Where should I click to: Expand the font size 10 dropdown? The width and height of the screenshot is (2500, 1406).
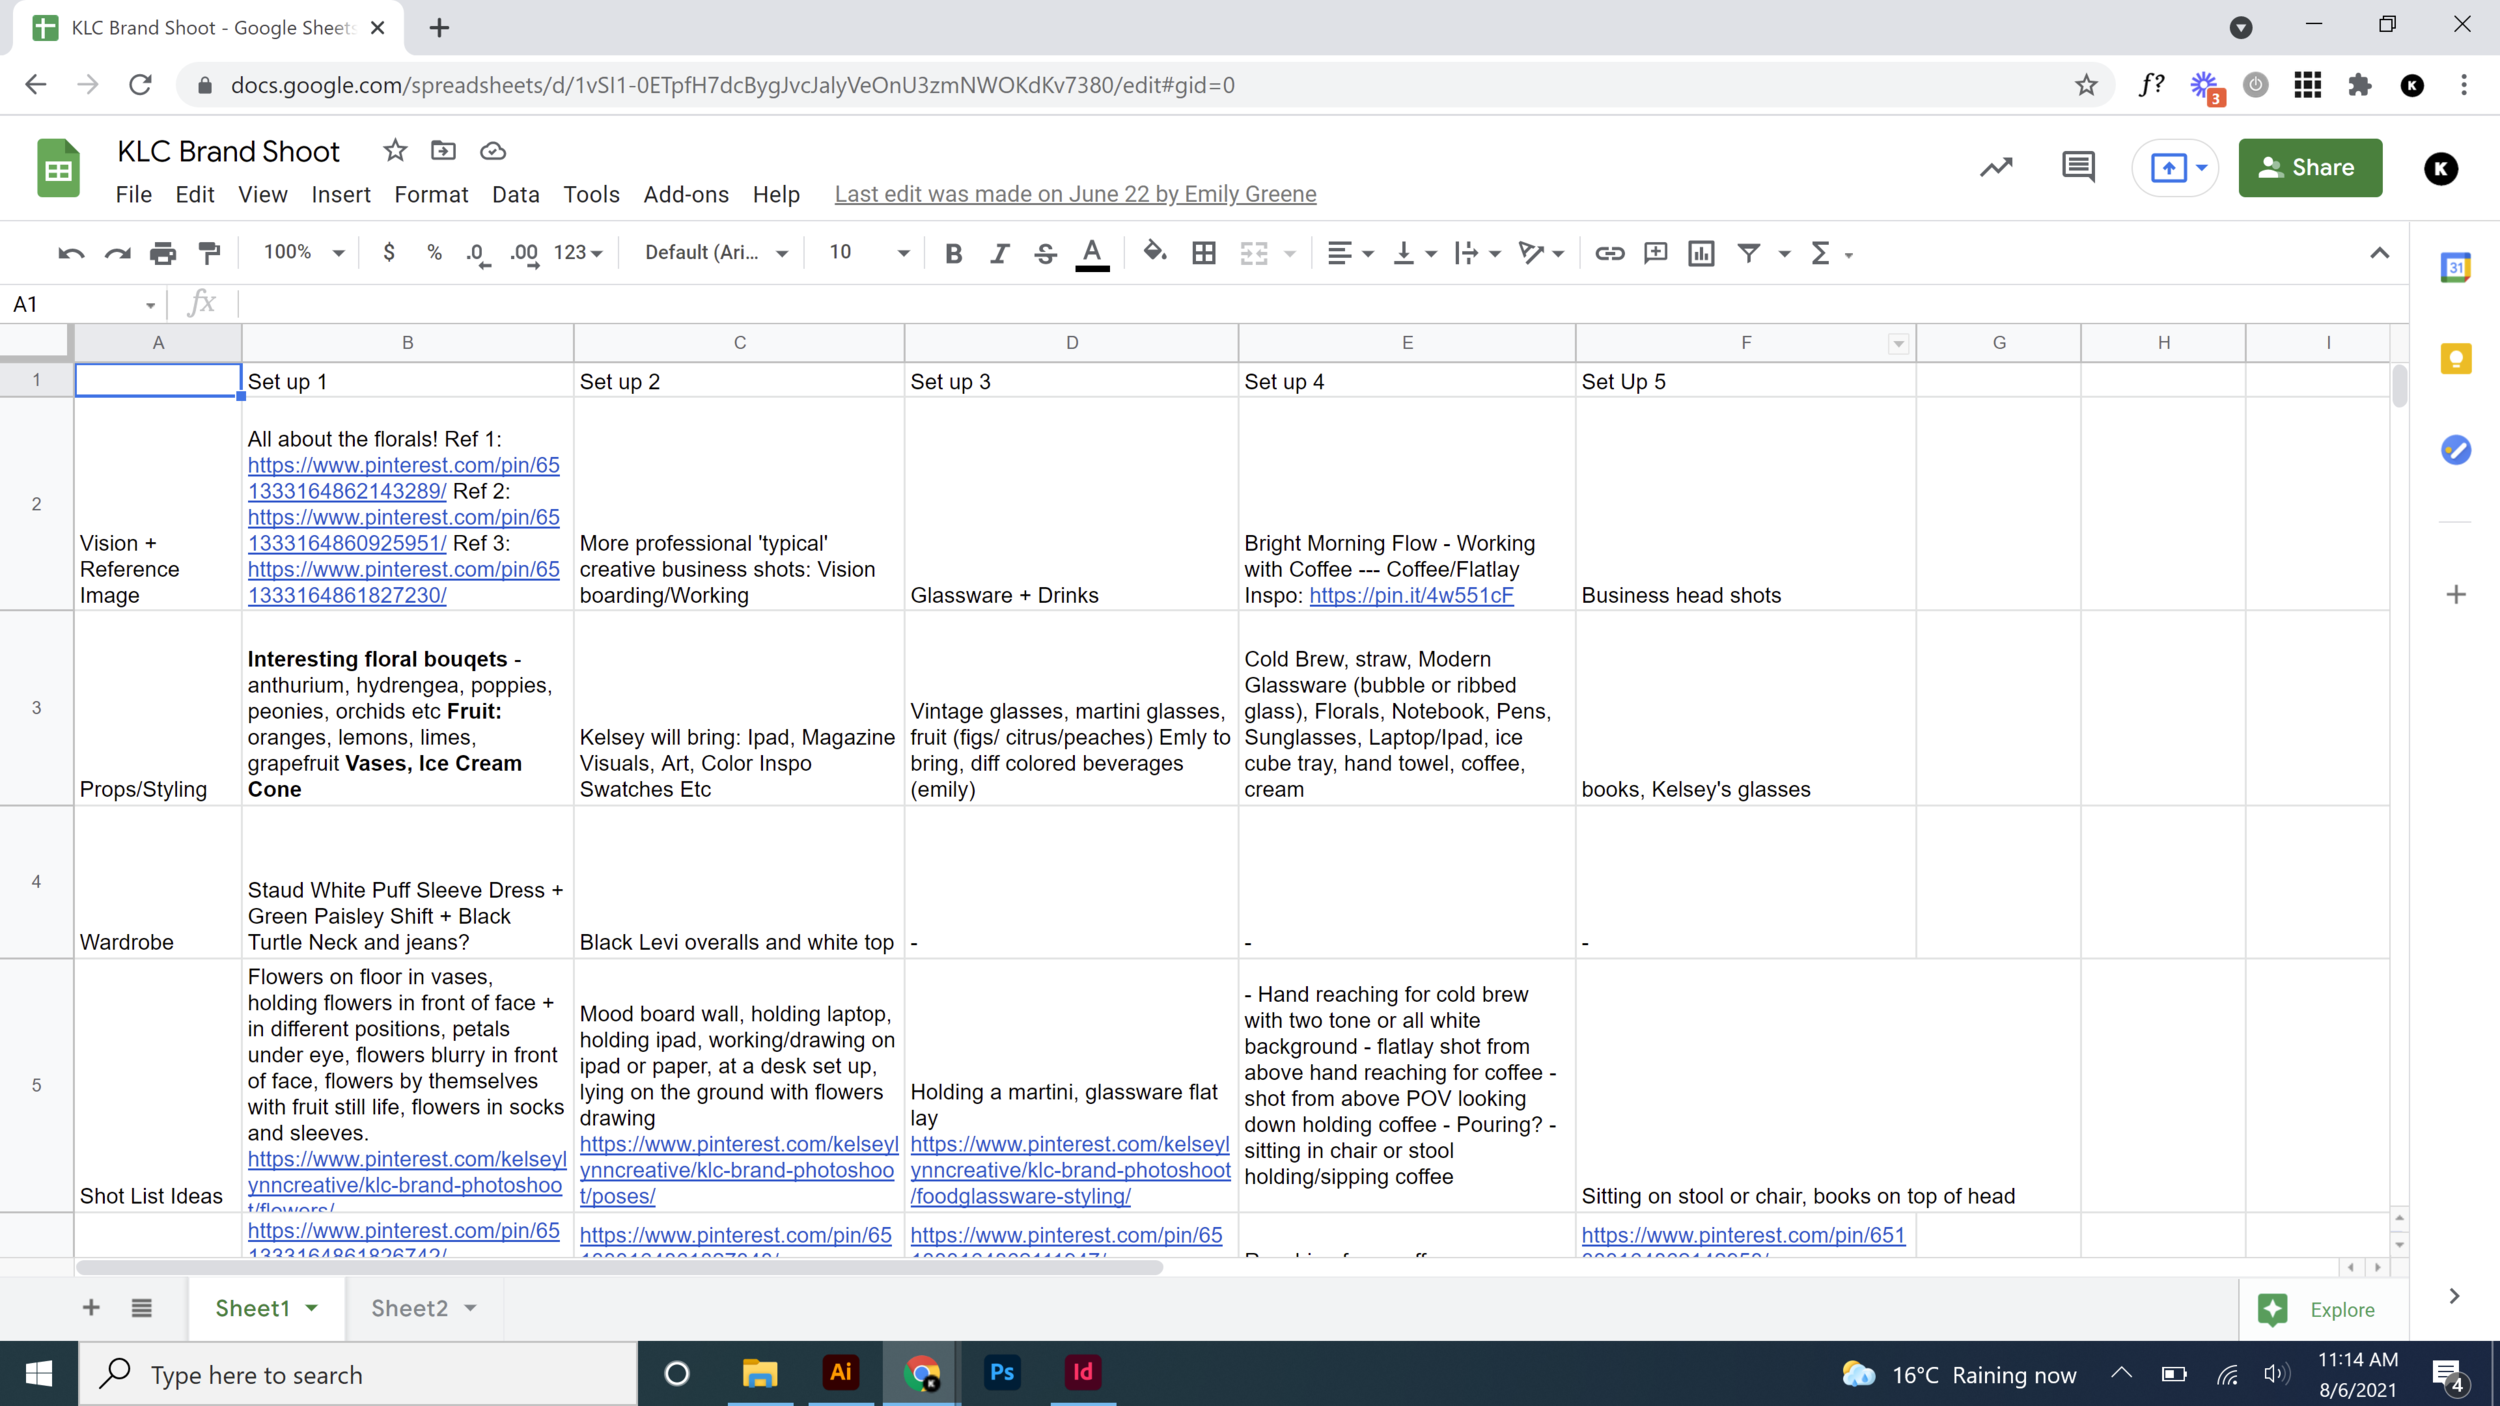(868, 253)
